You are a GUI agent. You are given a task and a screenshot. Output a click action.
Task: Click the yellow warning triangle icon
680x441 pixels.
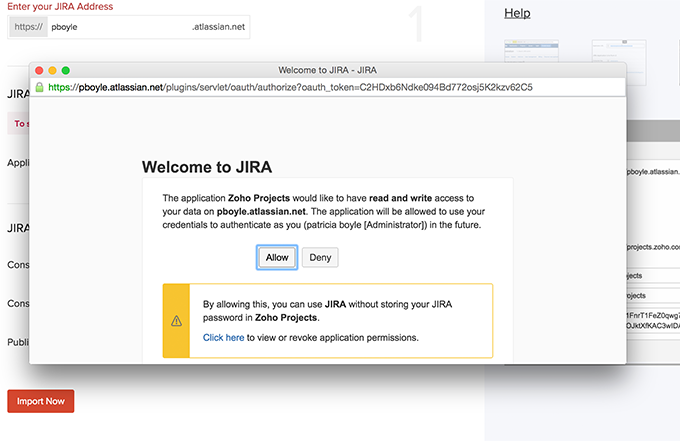[x=176, y=321]
